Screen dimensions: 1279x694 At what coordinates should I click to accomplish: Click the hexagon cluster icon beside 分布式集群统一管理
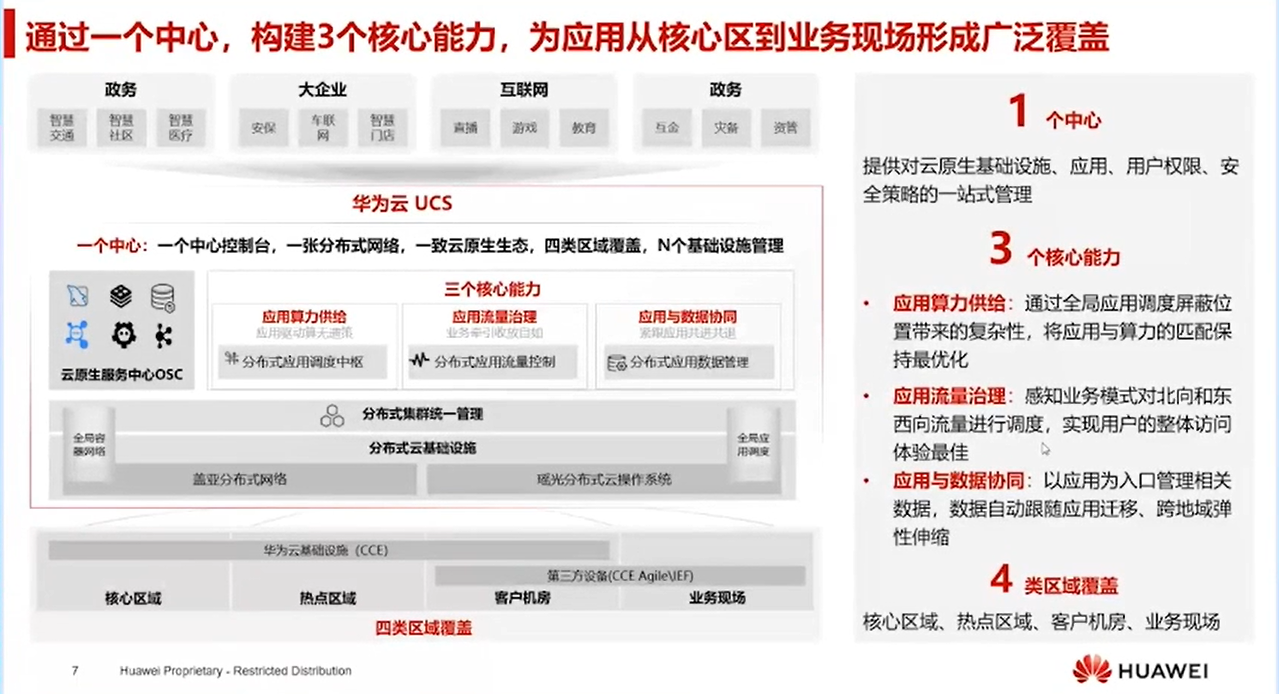(332, 414)
